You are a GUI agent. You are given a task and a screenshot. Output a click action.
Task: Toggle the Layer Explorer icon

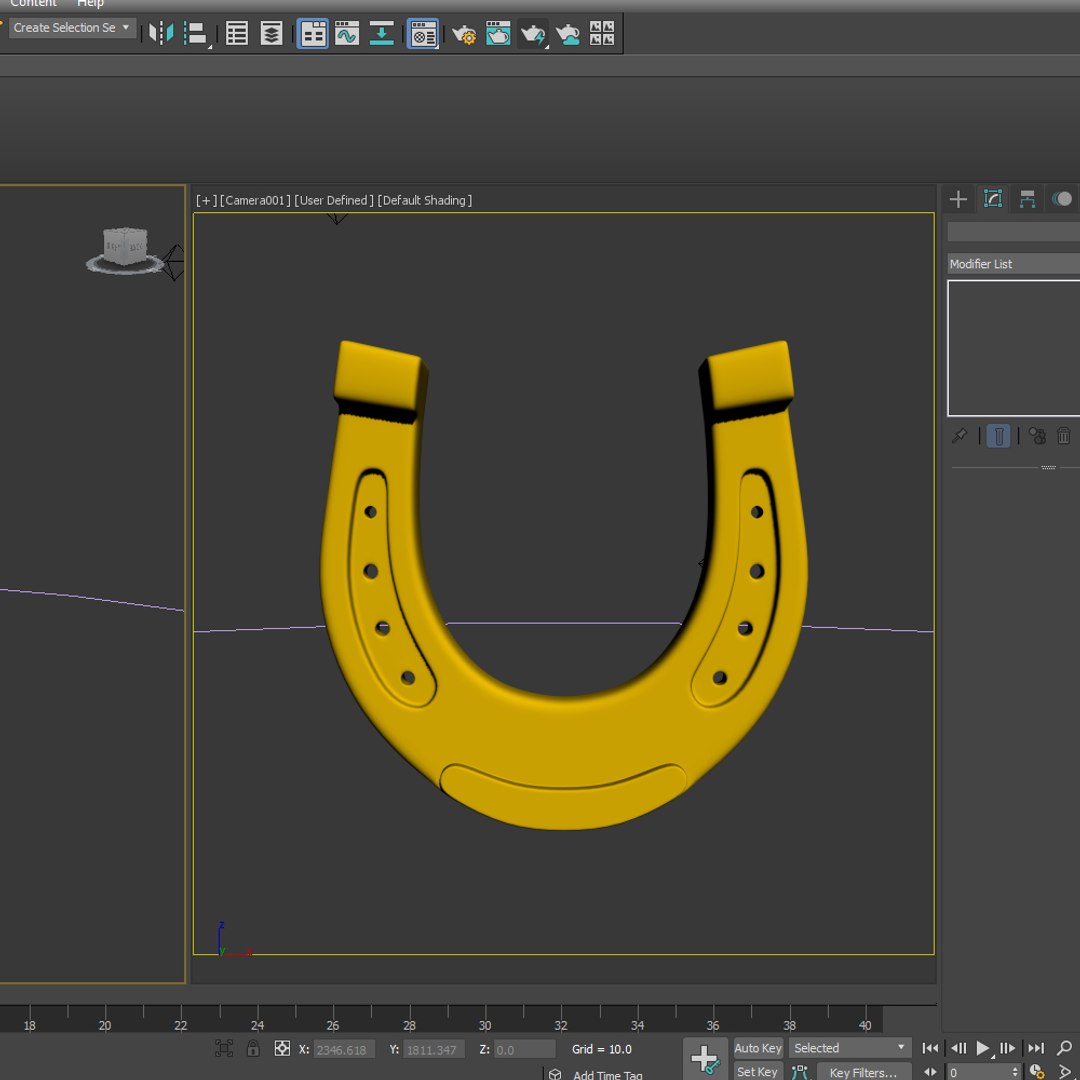coord(271,33)
